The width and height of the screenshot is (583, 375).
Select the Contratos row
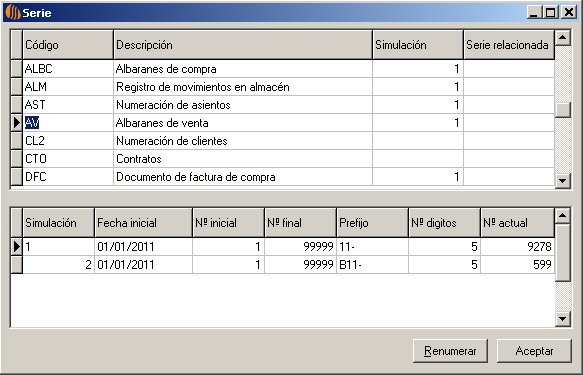click(283, 159)
